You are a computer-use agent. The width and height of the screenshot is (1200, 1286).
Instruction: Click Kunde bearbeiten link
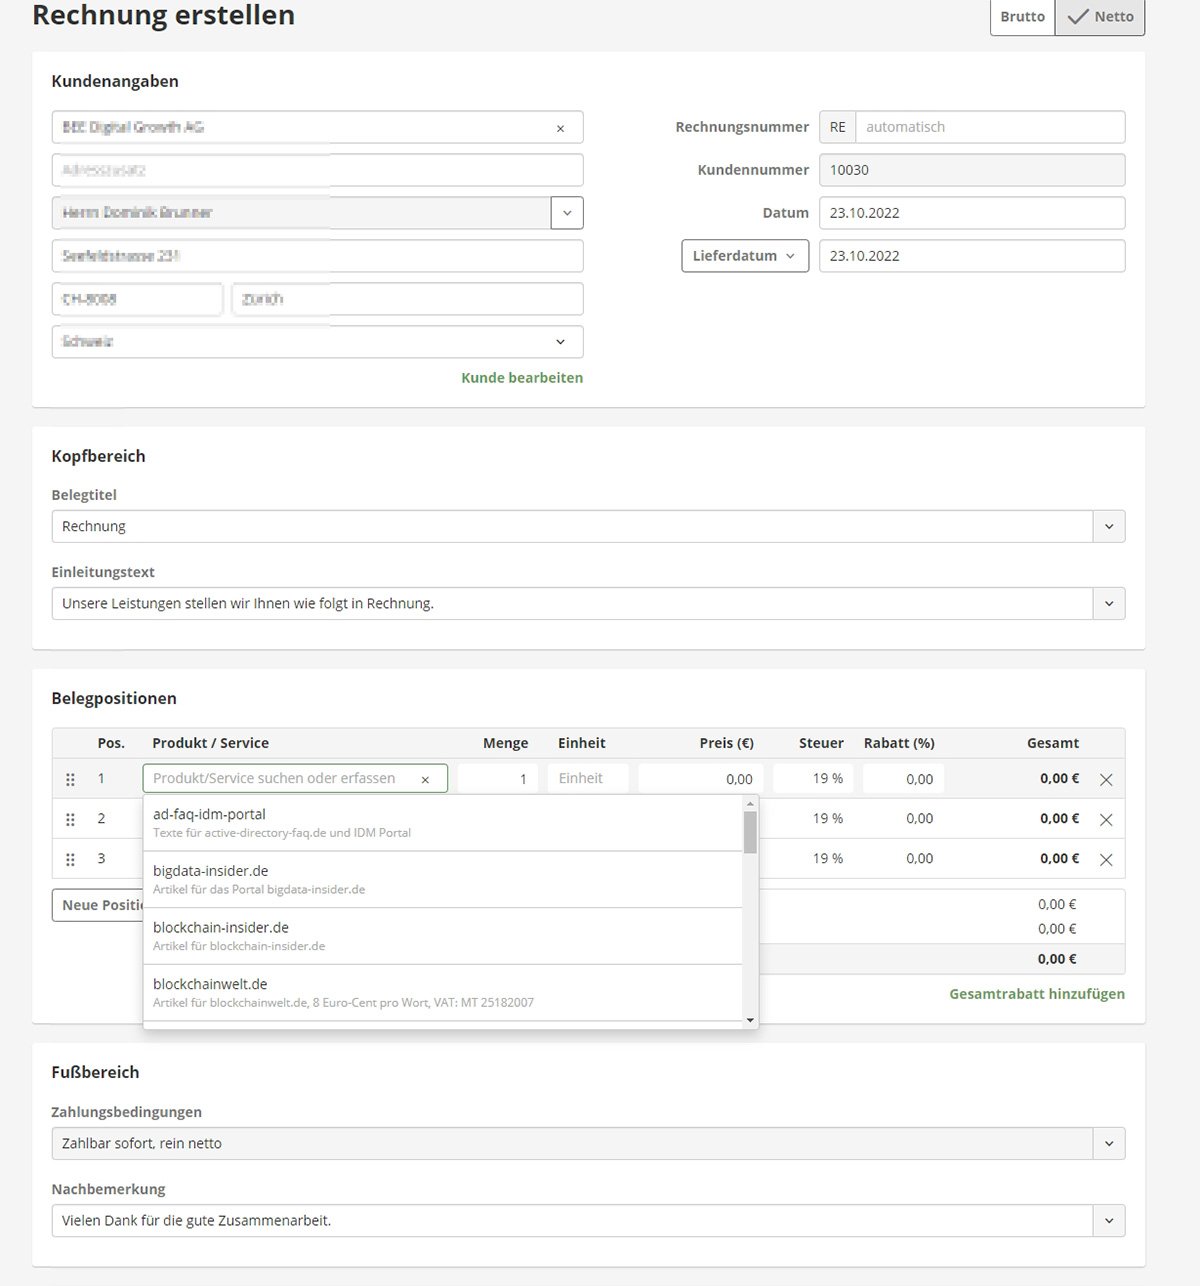[521, 378]
